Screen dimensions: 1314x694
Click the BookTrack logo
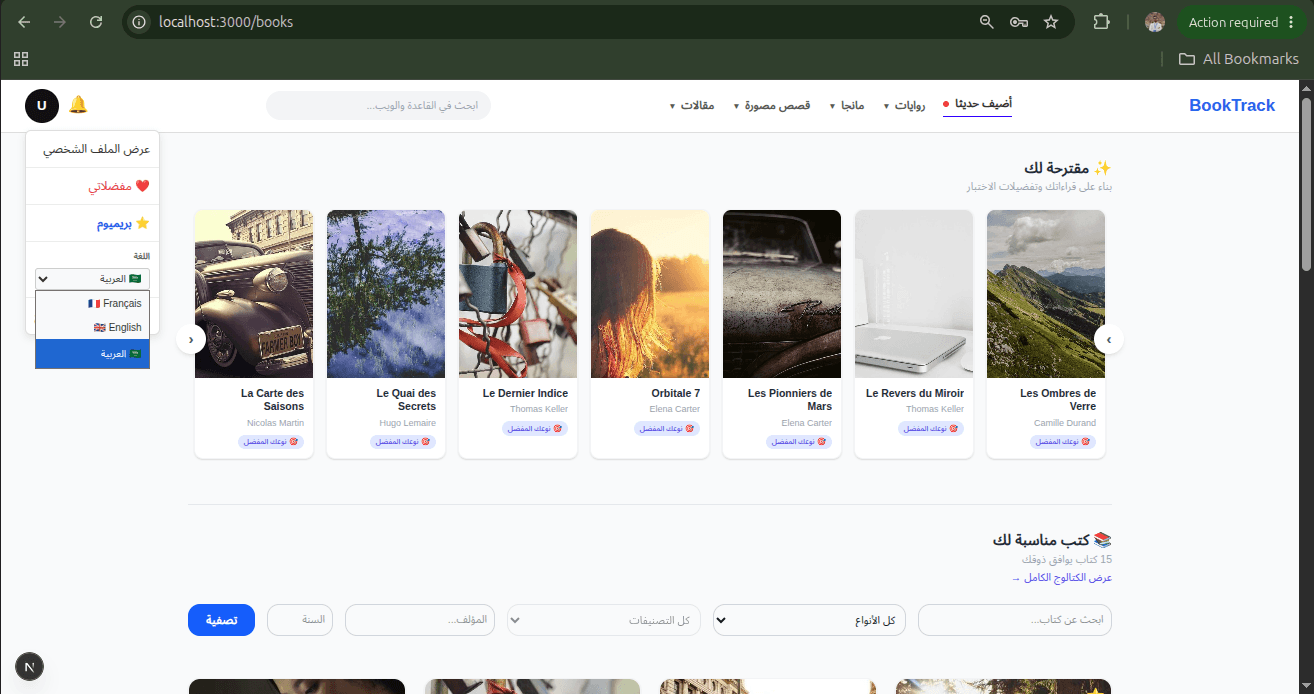[x=1232, y=105]
